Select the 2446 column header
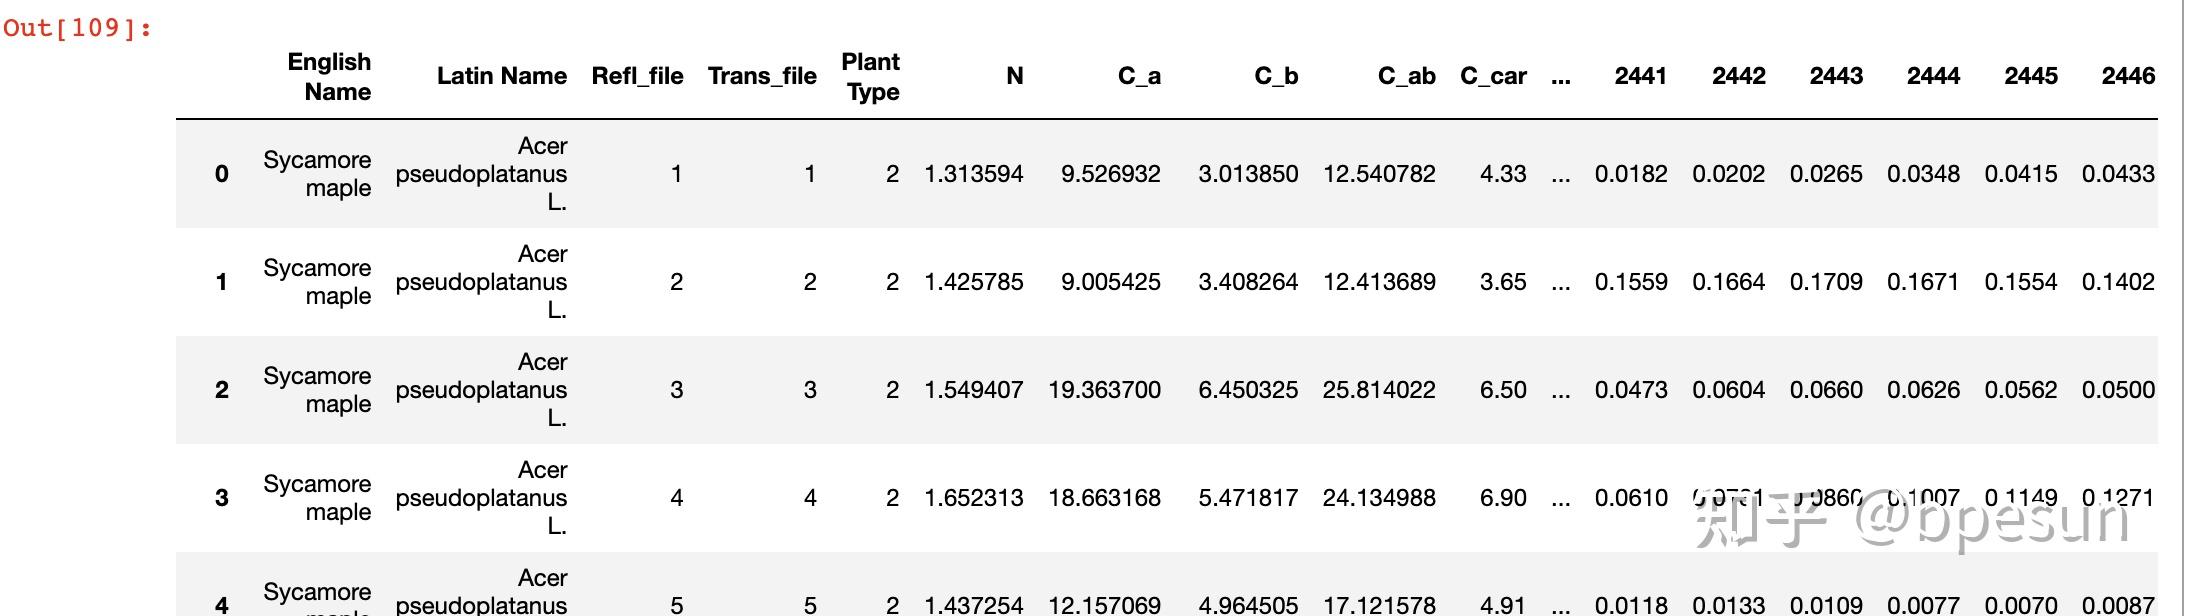The image size is (2186, 616). [2128, 76]
